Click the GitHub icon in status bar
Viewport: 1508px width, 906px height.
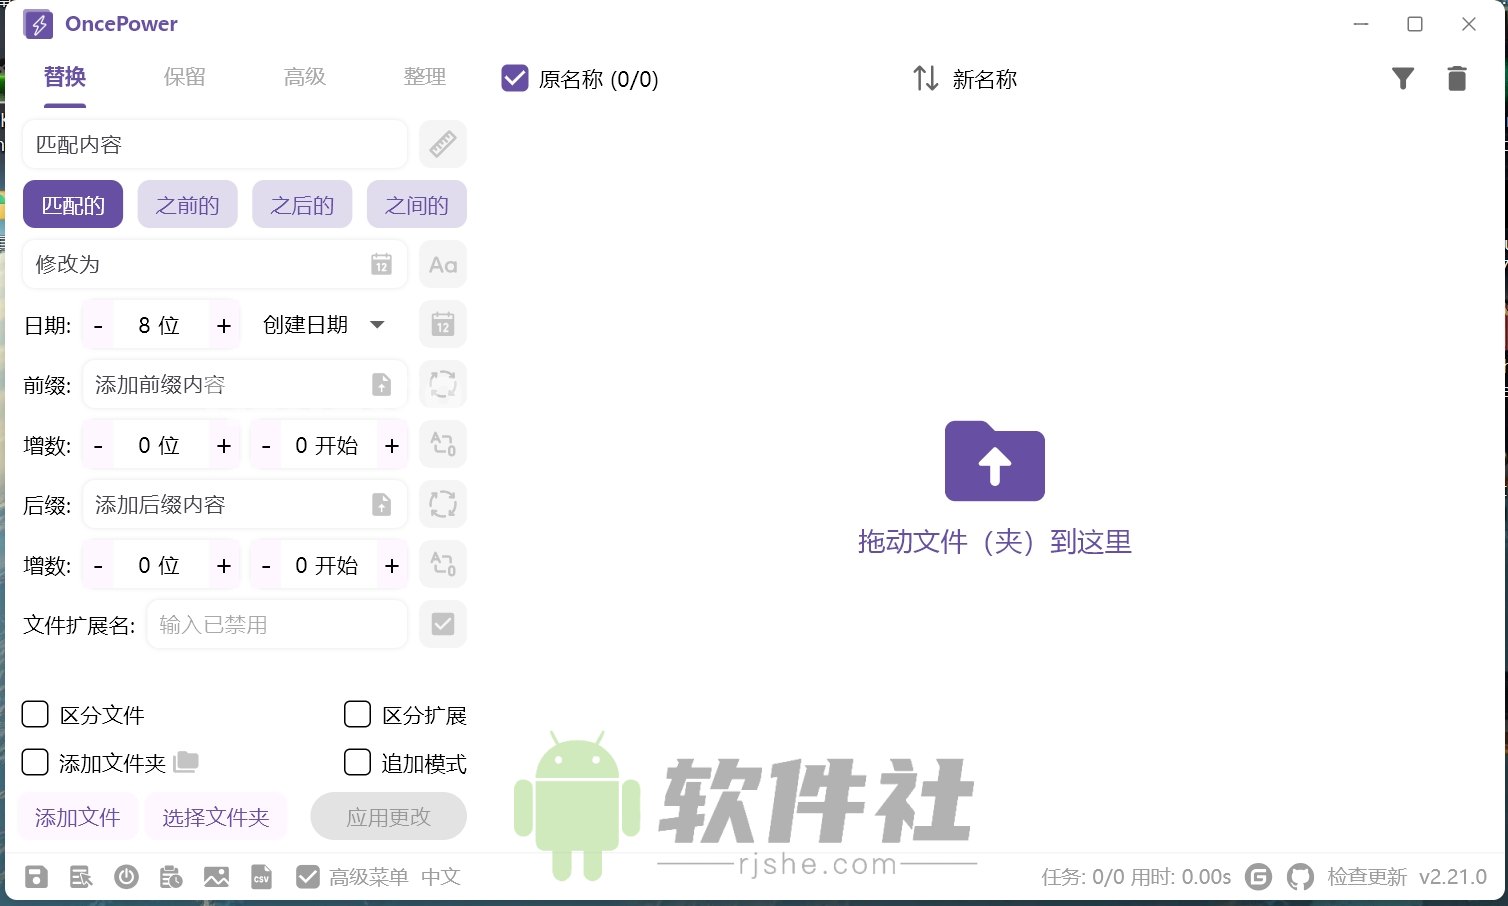(1300, 877)
